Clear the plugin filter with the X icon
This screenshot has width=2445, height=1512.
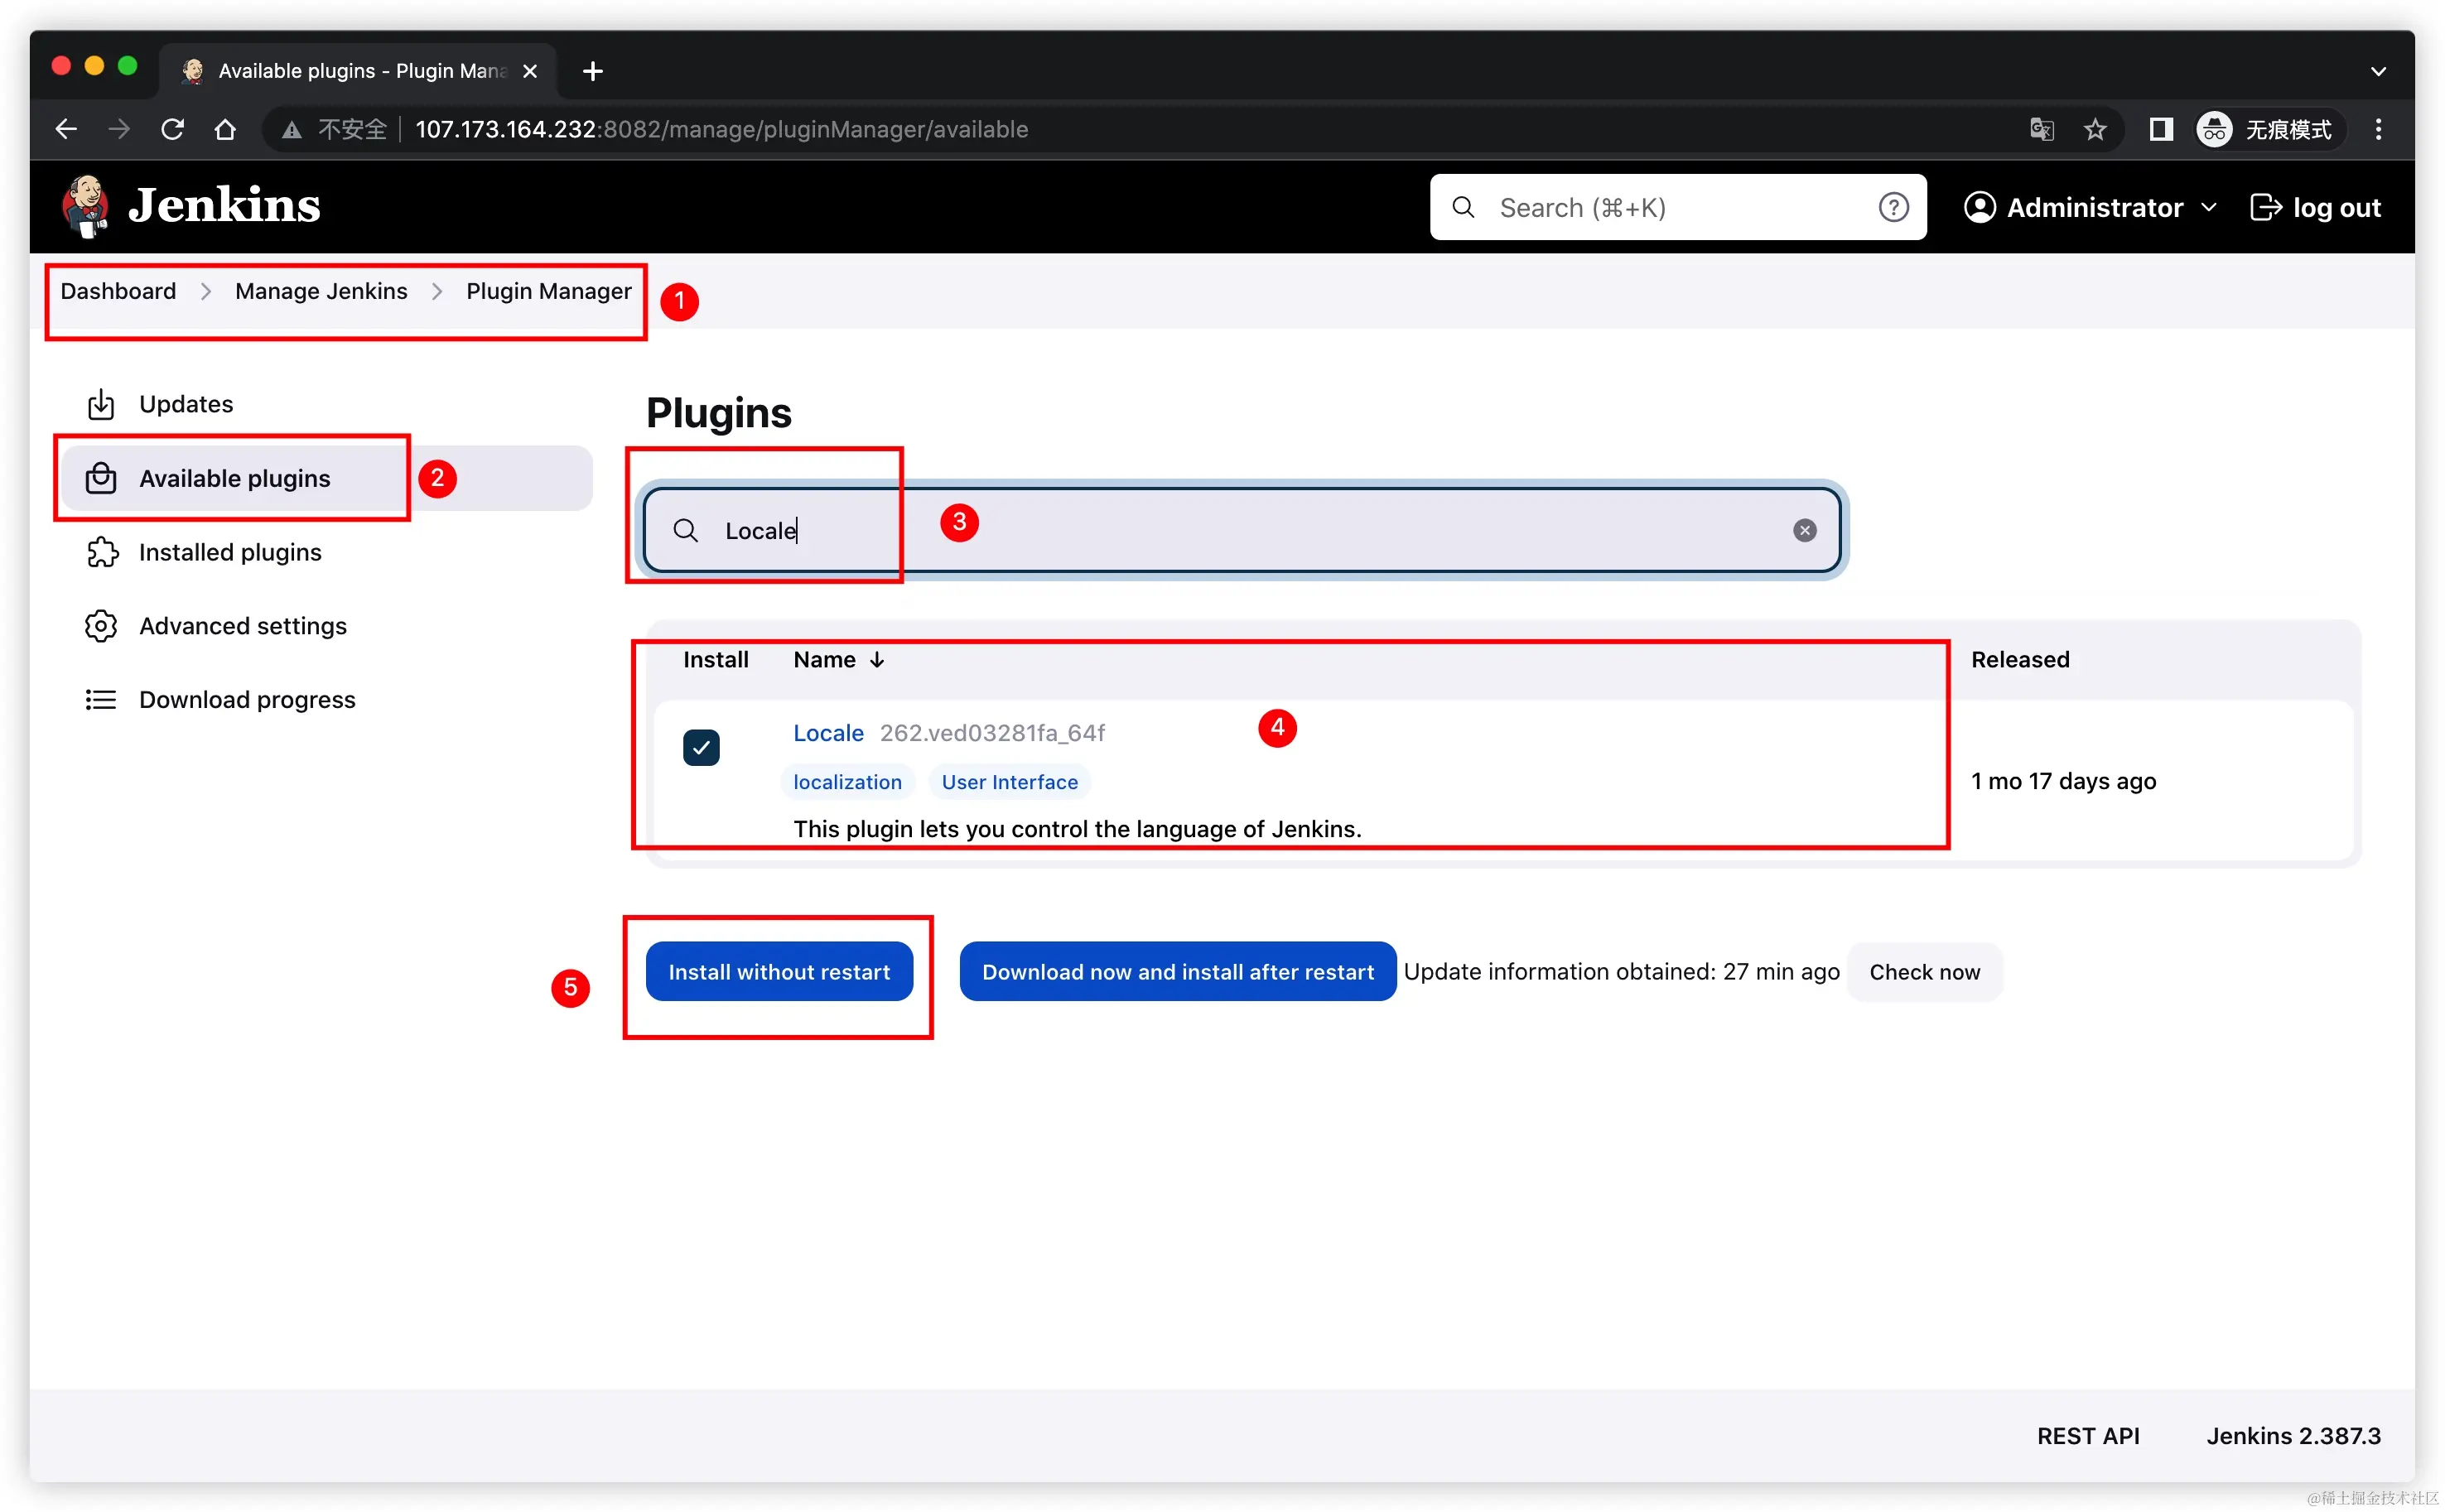tap(1804, 530)
